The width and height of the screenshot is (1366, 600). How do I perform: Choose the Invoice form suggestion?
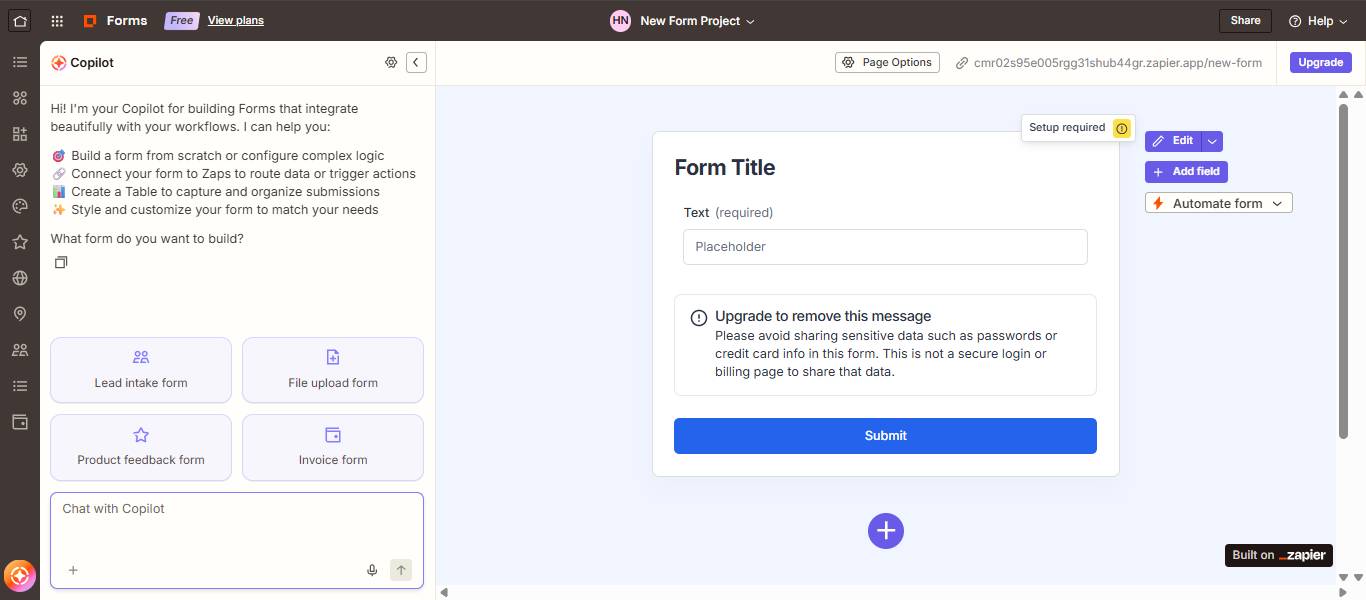tap(333, 447)
